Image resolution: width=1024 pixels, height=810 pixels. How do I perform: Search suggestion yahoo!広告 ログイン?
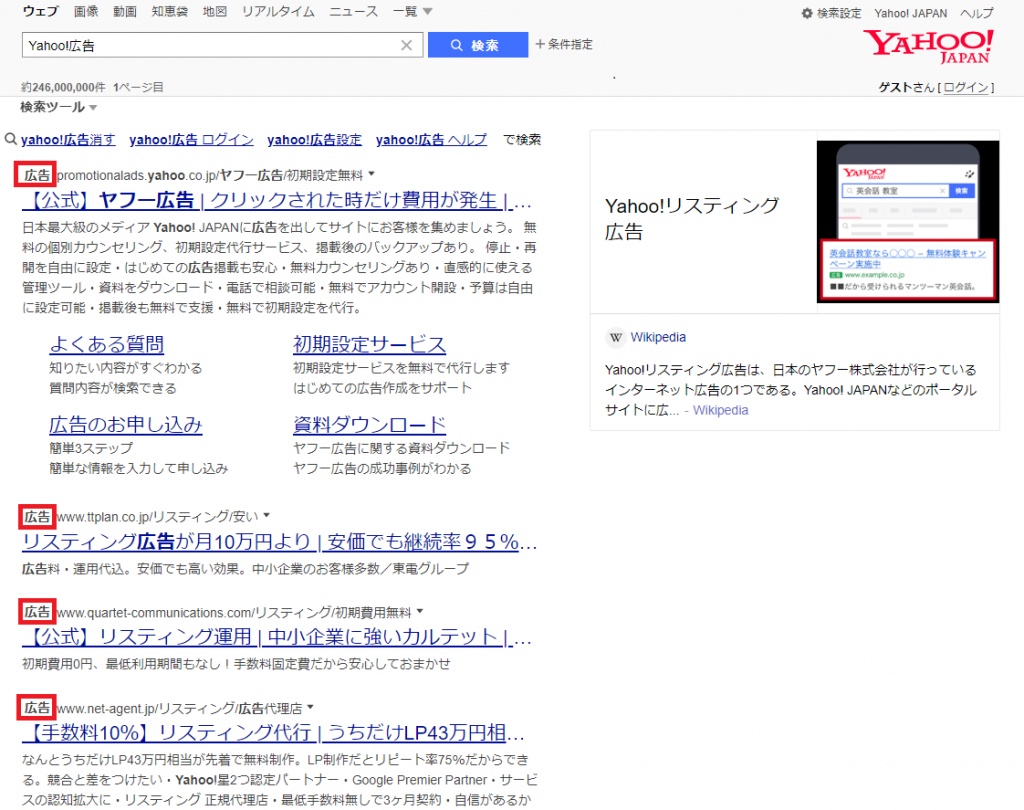coord(191,139)
